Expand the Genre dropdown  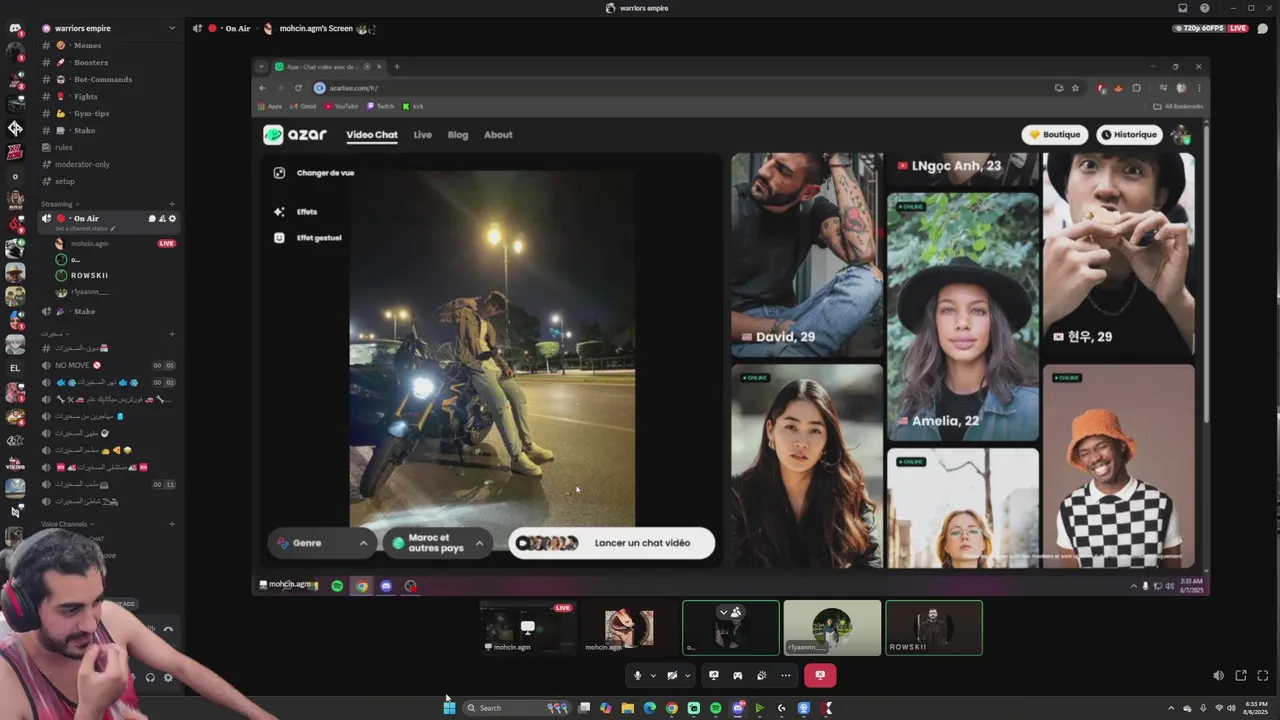click(x=322, y=543)
